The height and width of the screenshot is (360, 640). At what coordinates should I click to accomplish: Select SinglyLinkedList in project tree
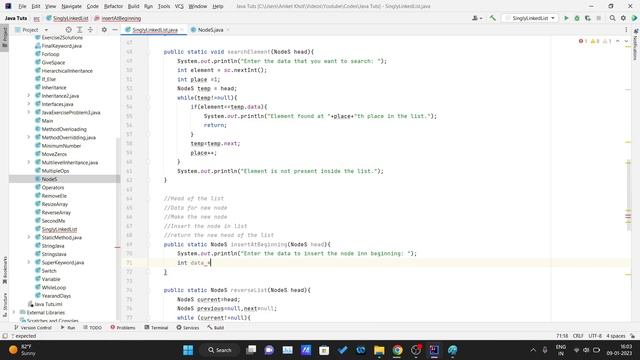[x=59, y=229]
